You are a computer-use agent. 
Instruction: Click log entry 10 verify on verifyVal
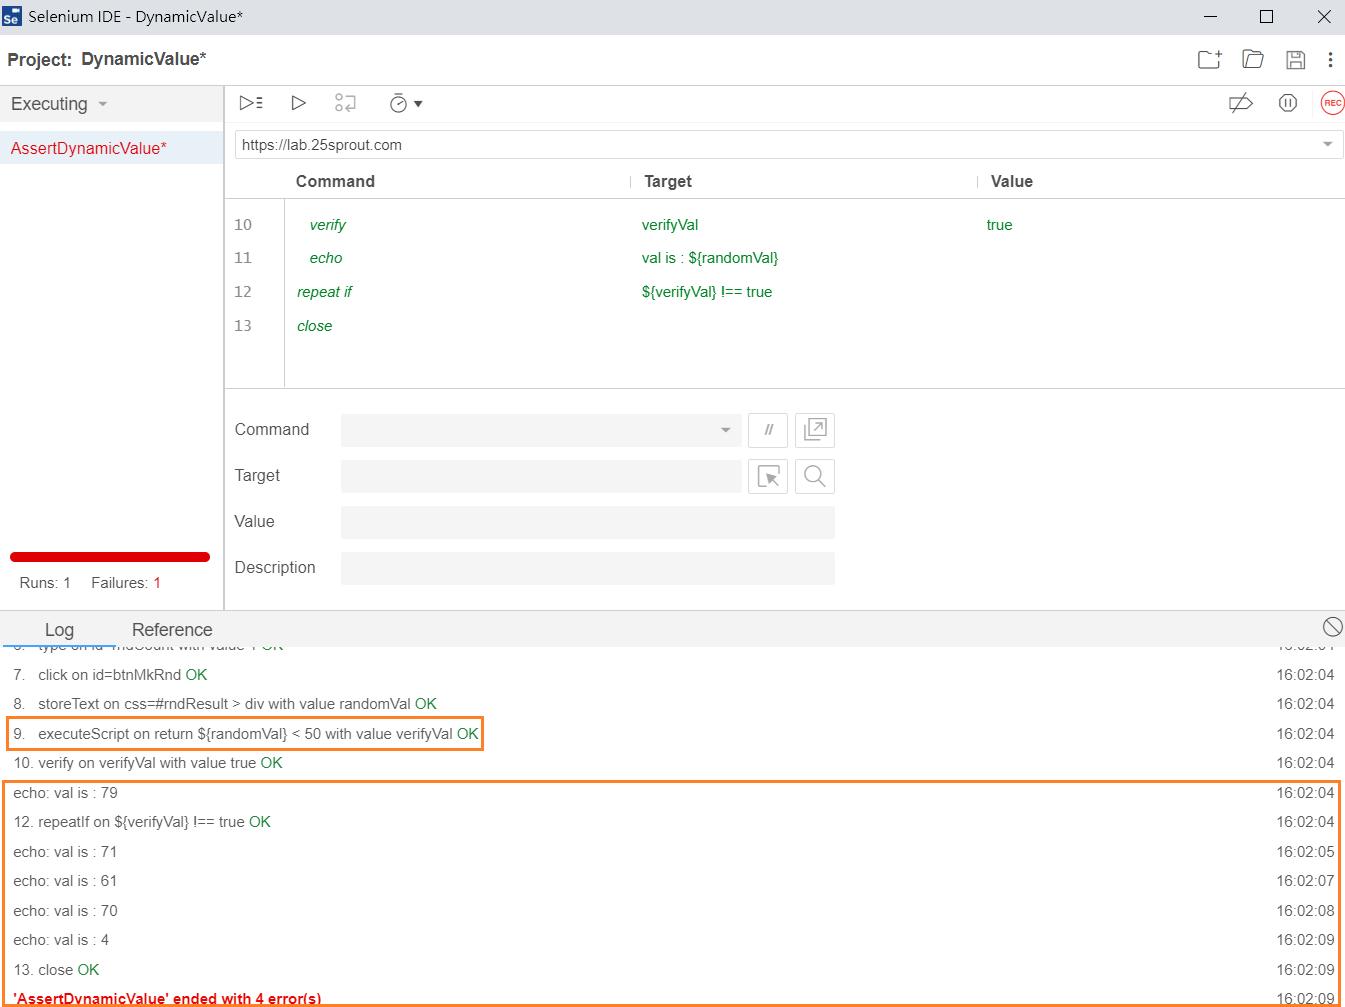(x=148, y=763)
